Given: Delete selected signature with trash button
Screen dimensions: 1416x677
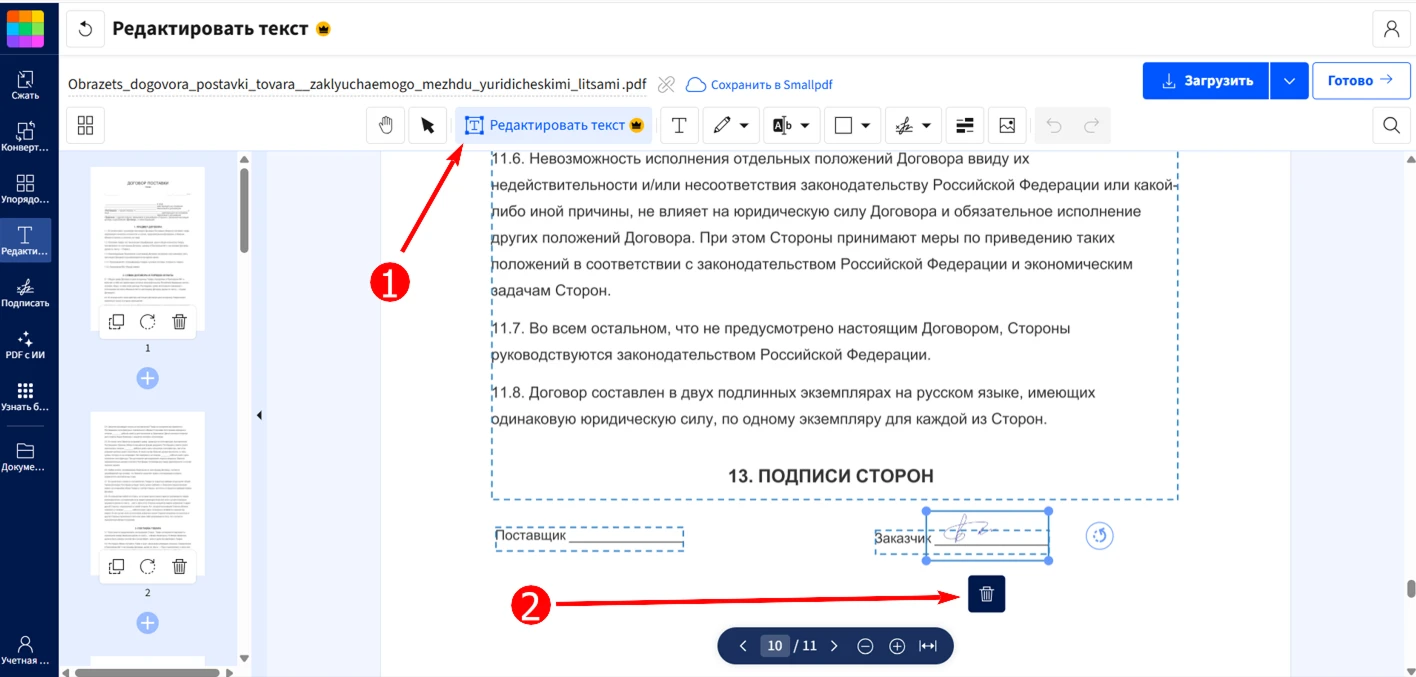Looking at the screenshot, I should tap(986, 594).
